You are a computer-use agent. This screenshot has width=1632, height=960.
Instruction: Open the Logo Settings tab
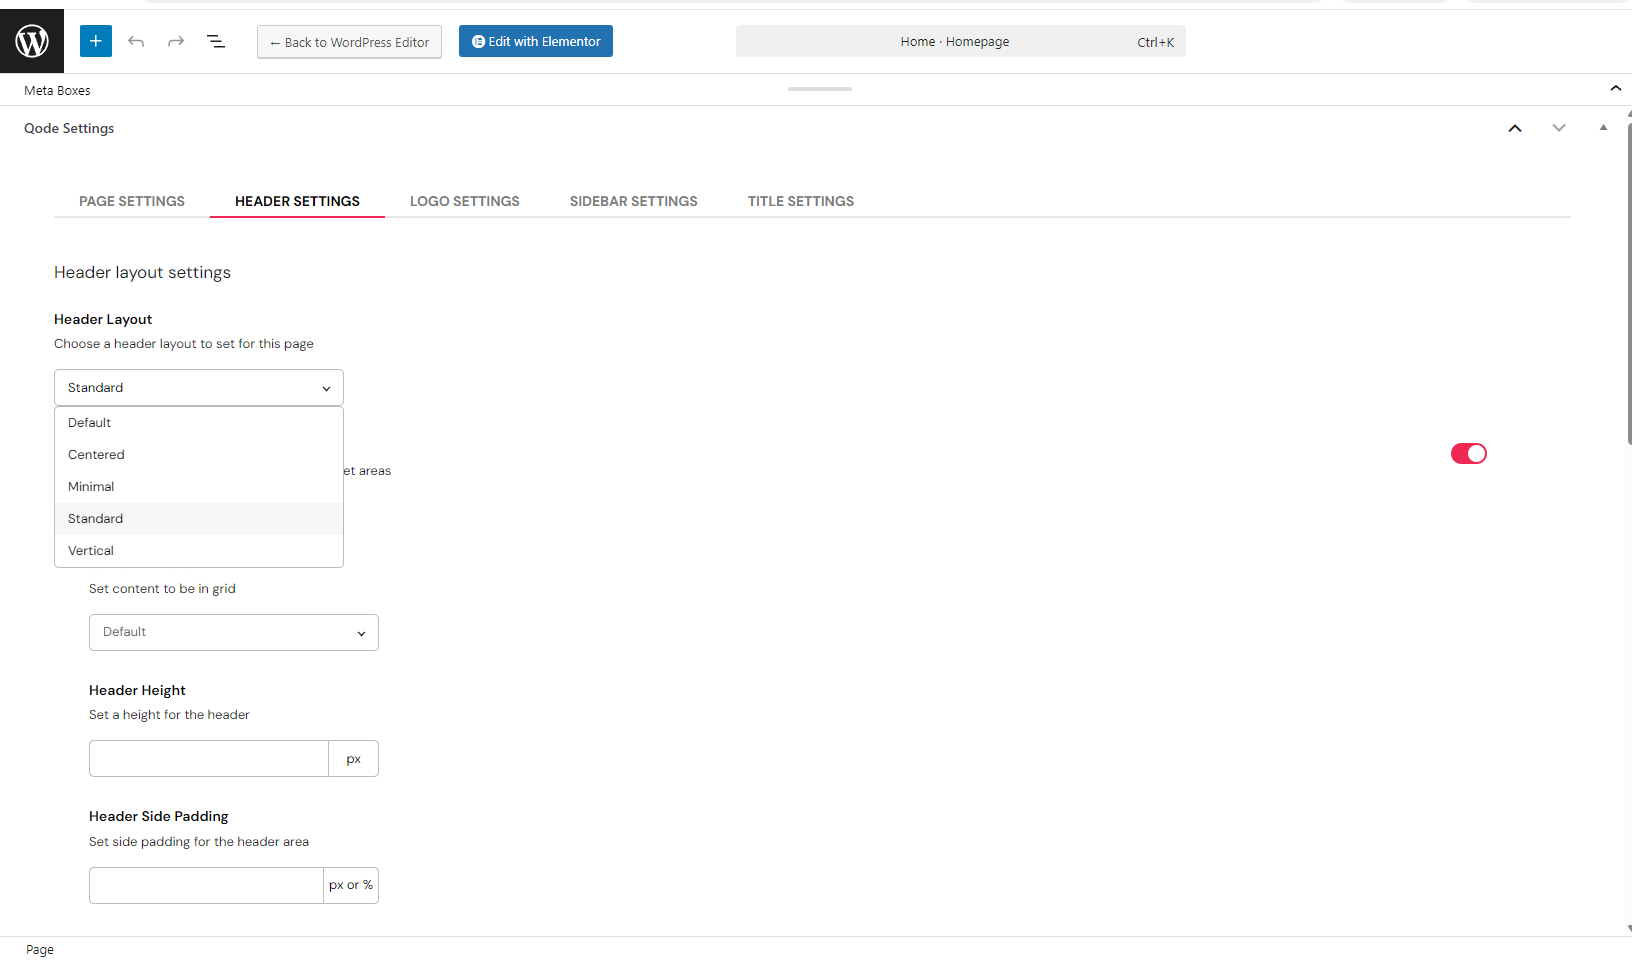coord(465,201)
